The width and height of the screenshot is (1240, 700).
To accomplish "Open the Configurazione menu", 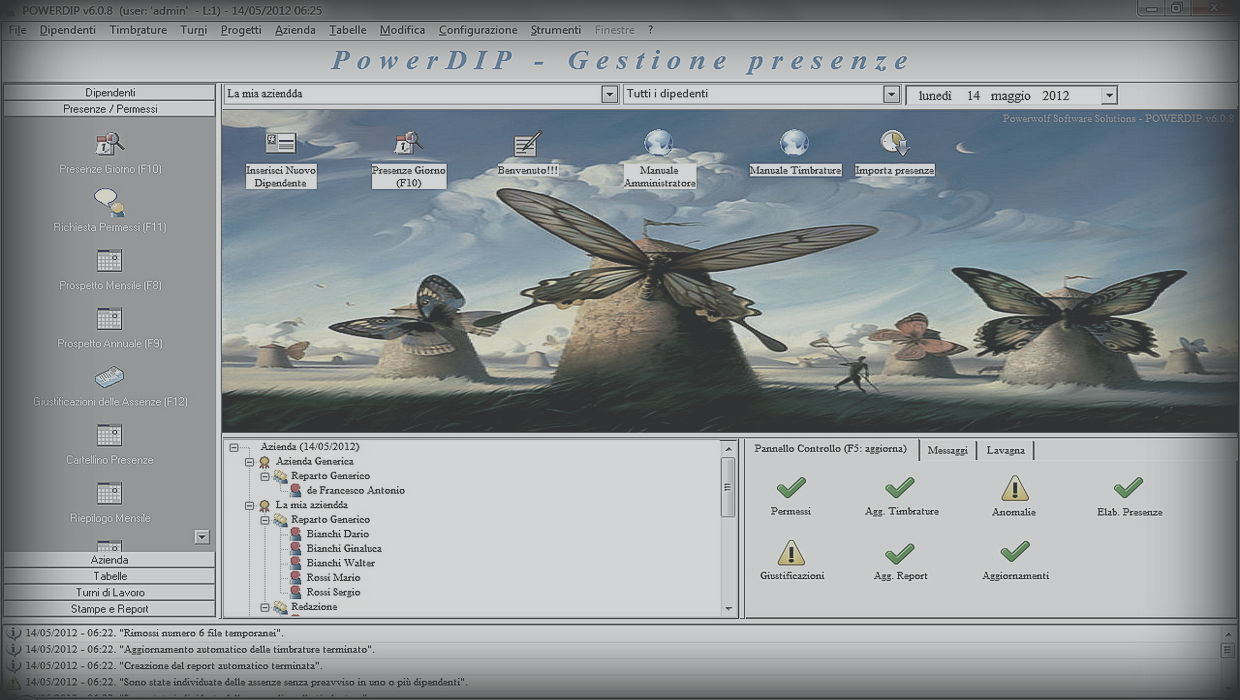I will coord(478,30).
